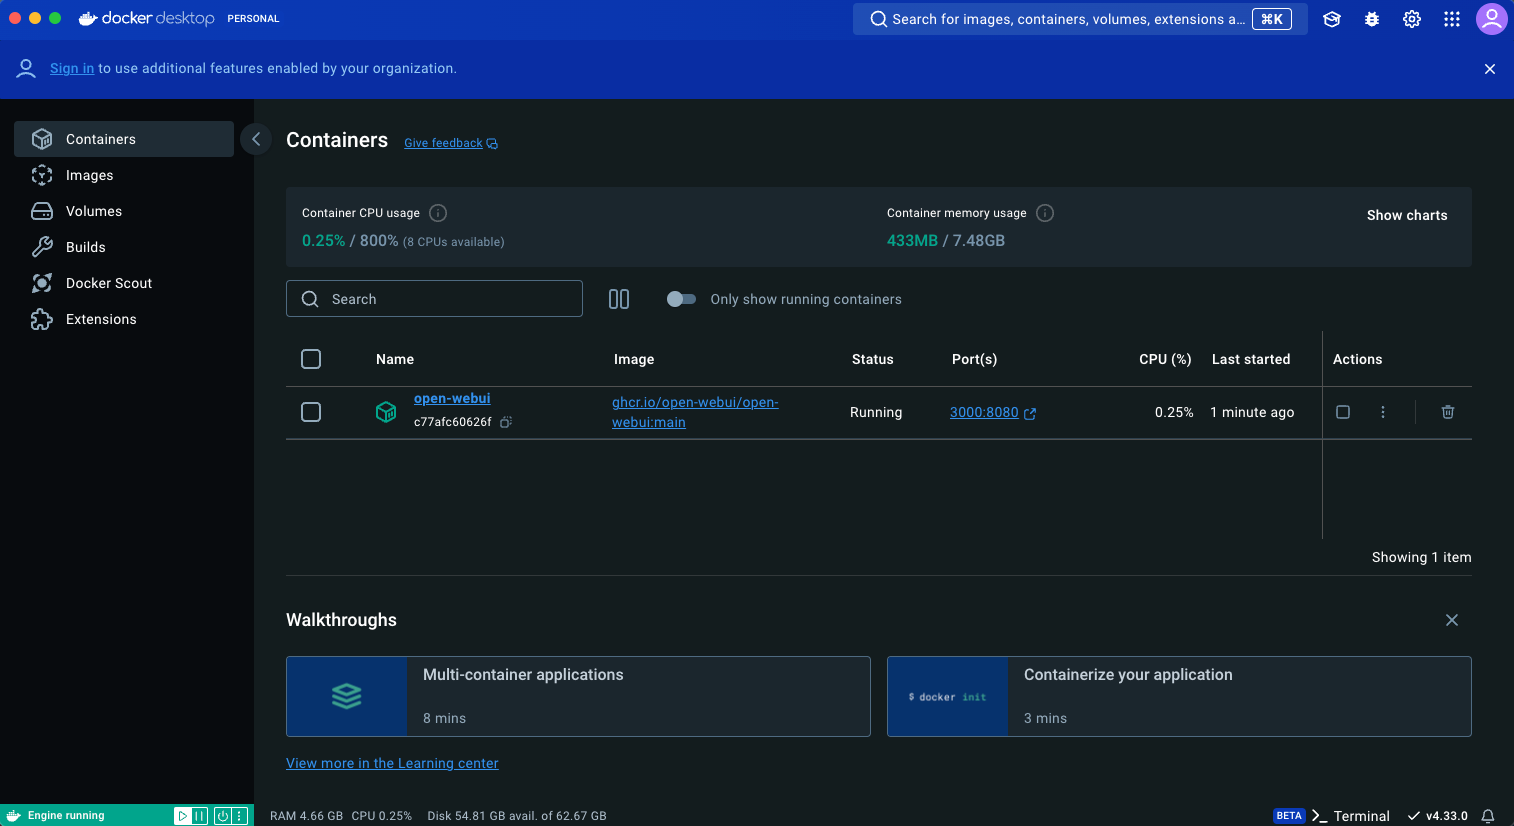The image size is (1514, 826).
Task: Open the Containerize your application walkthrough
Action: [x=1179, y=697]
